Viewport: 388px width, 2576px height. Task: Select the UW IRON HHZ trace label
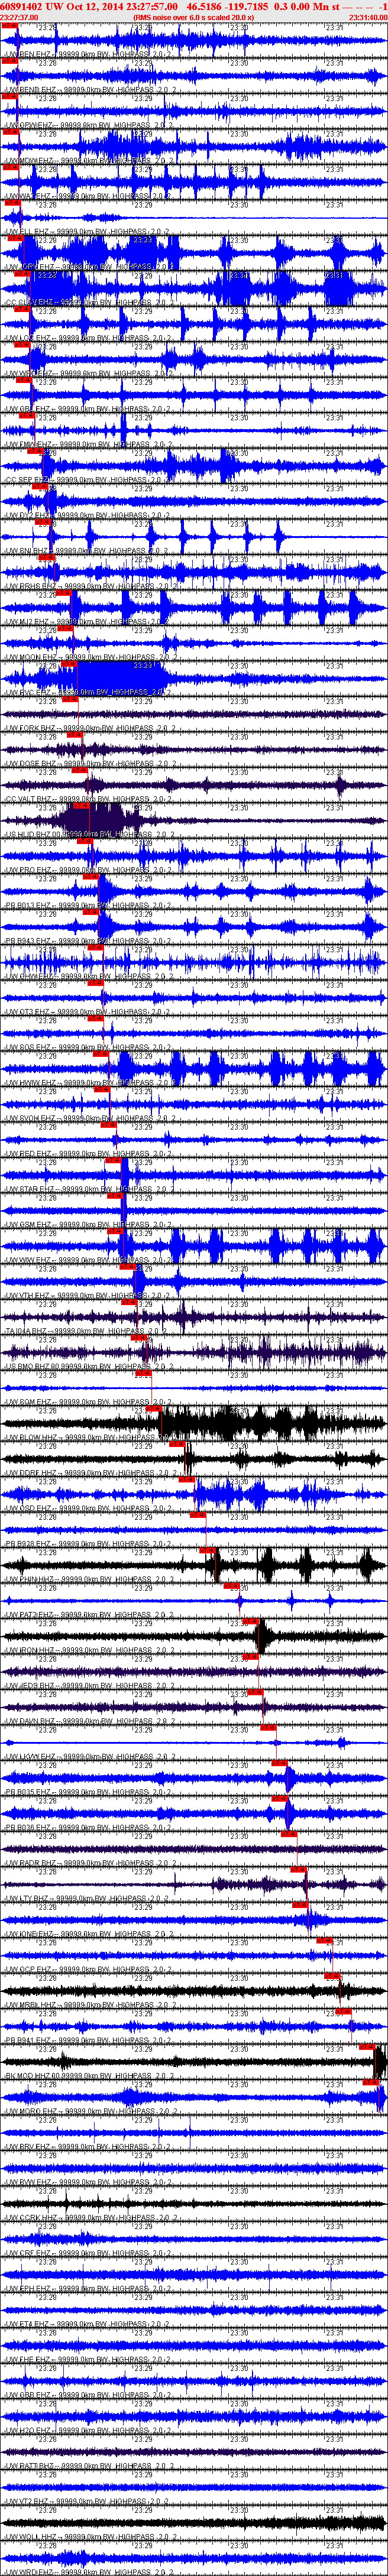pos(88,1650)
